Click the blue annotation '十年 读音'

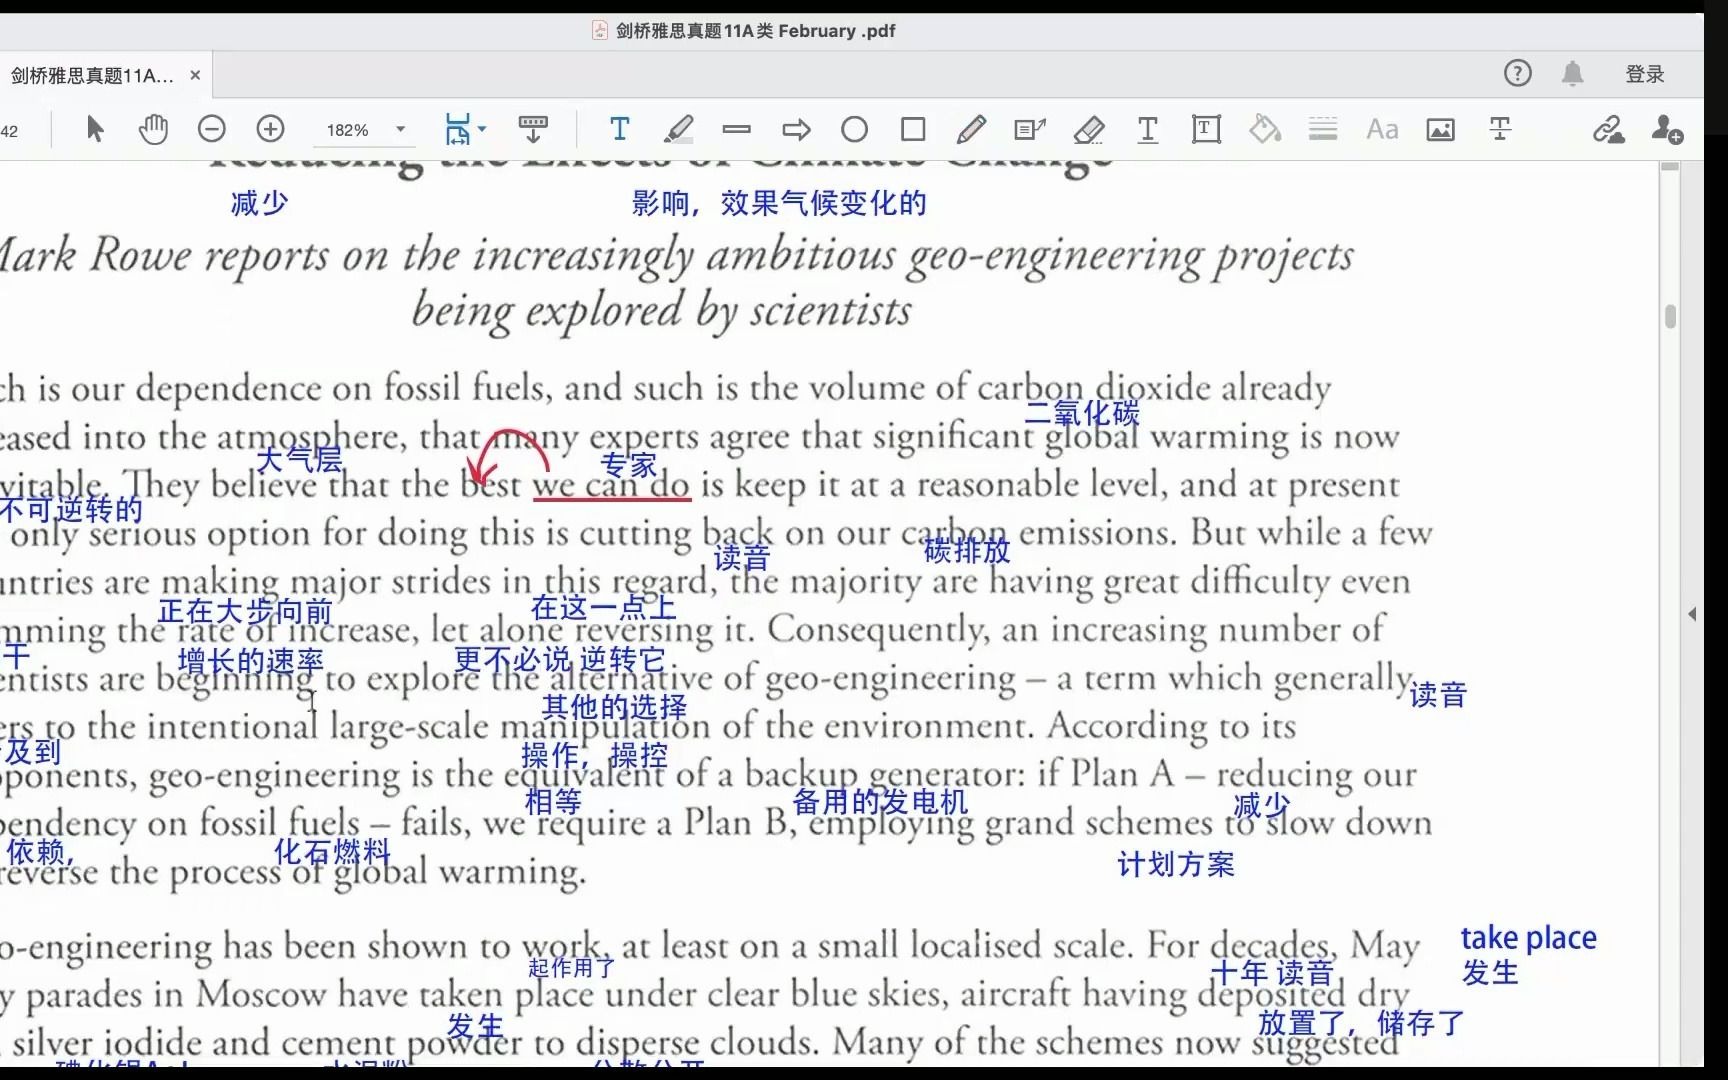pyautogui.click(x=1272, y=973)
